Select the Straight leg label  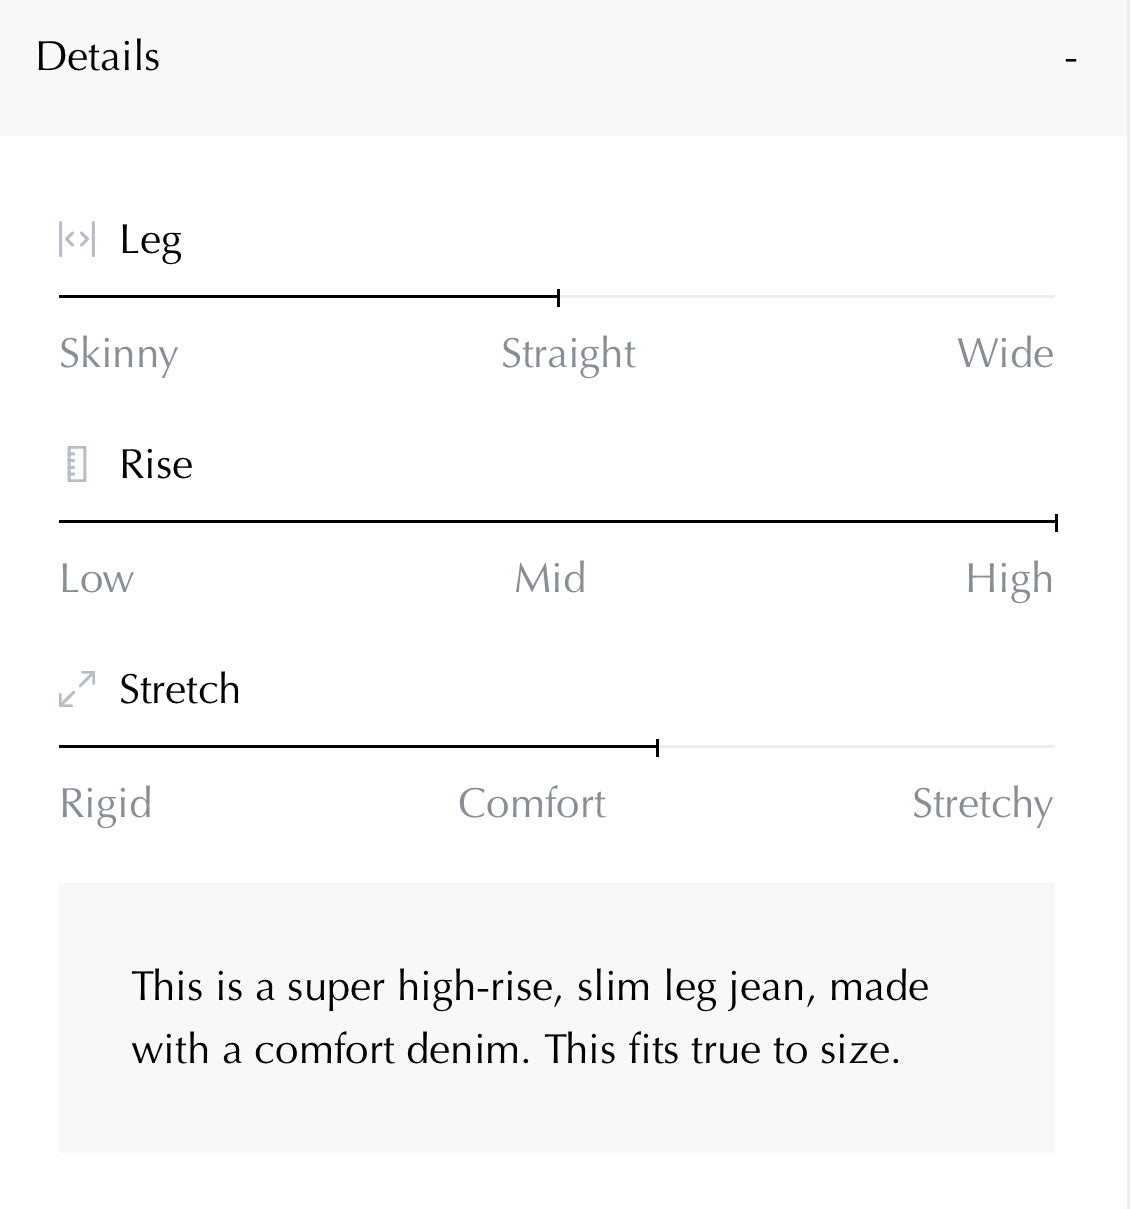[568, 354]
